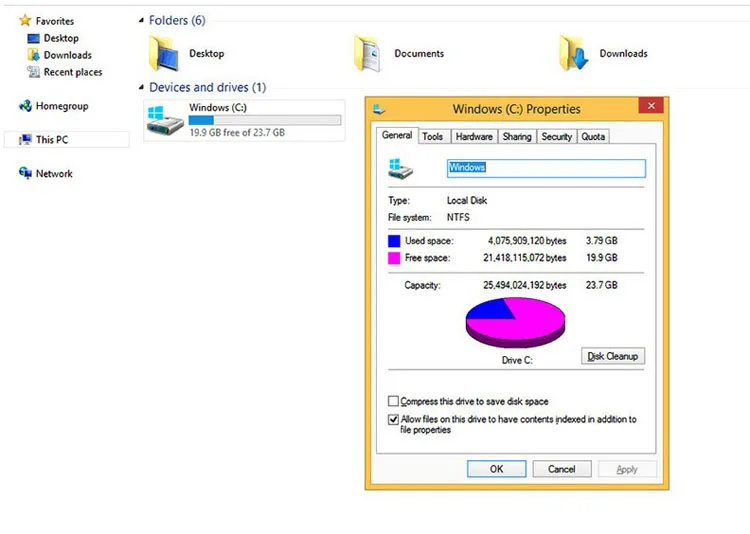The image size is (750, 534).
Task: Click the 'Documents' folder name
Action: [419, 54]
